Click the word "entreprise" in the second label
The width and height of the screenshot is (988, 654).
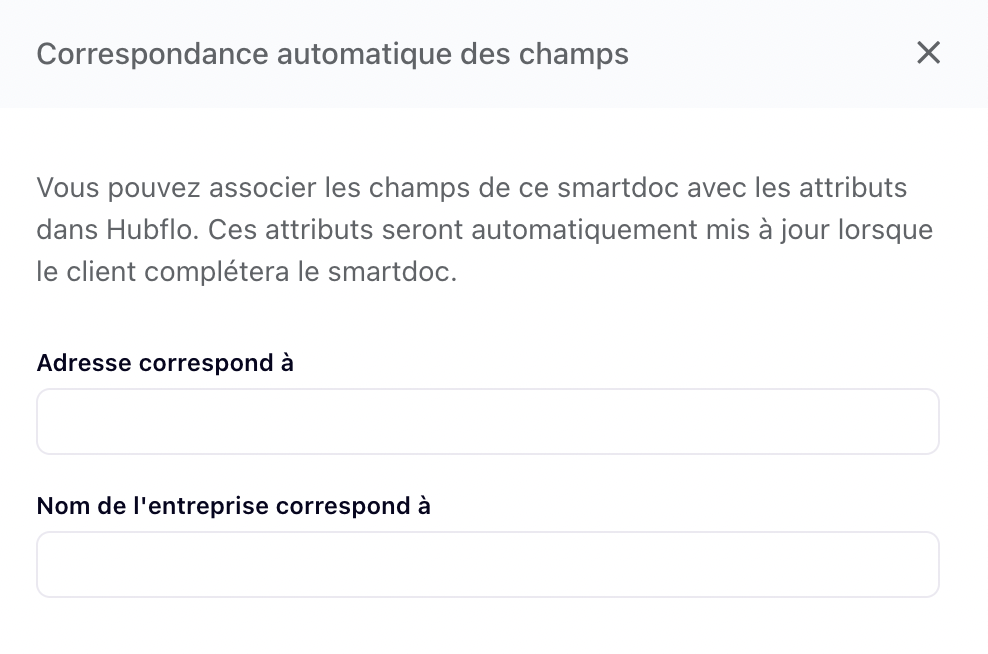pyautogui.click(x=208, y=507)
